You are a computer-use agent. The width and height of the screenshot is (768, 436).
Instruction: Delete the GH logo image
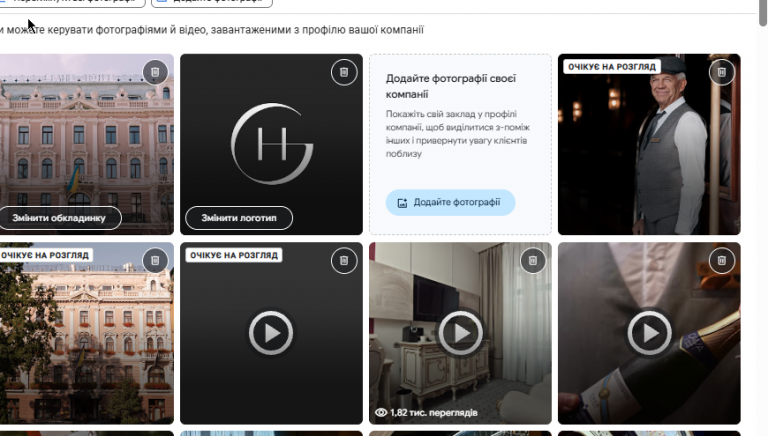click(344, 73)
